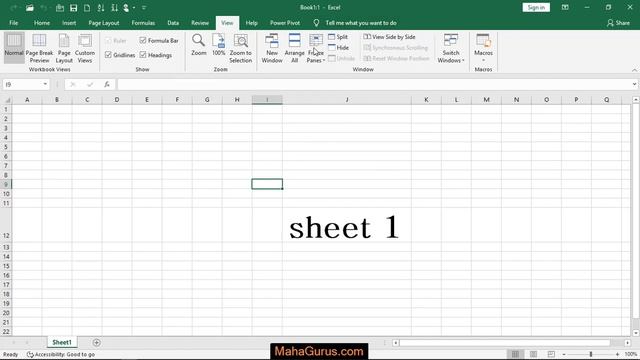The height and width of the screenshot is (360, 640).
Task: Create new blank workbook from quick toolbar
Action: (87, 8)
